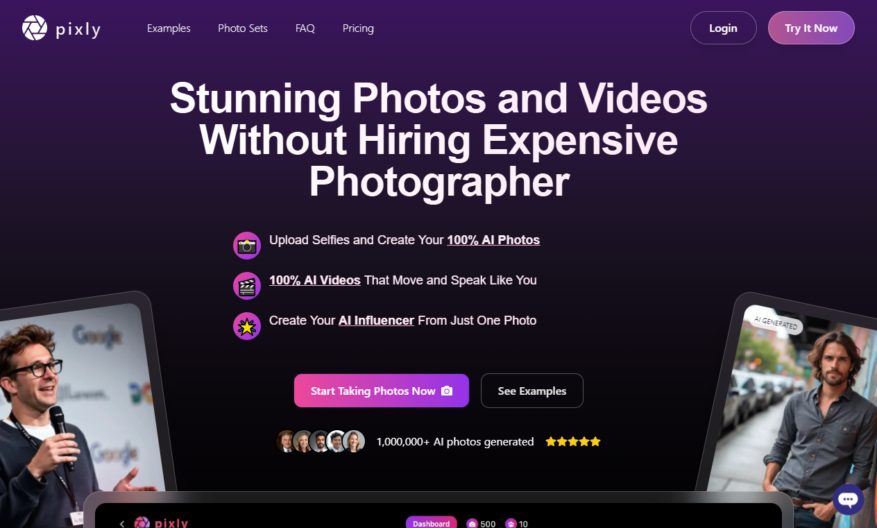Go to the FAQ section
This screenshot has width=877, height=528.
click(x=305, y=28)
